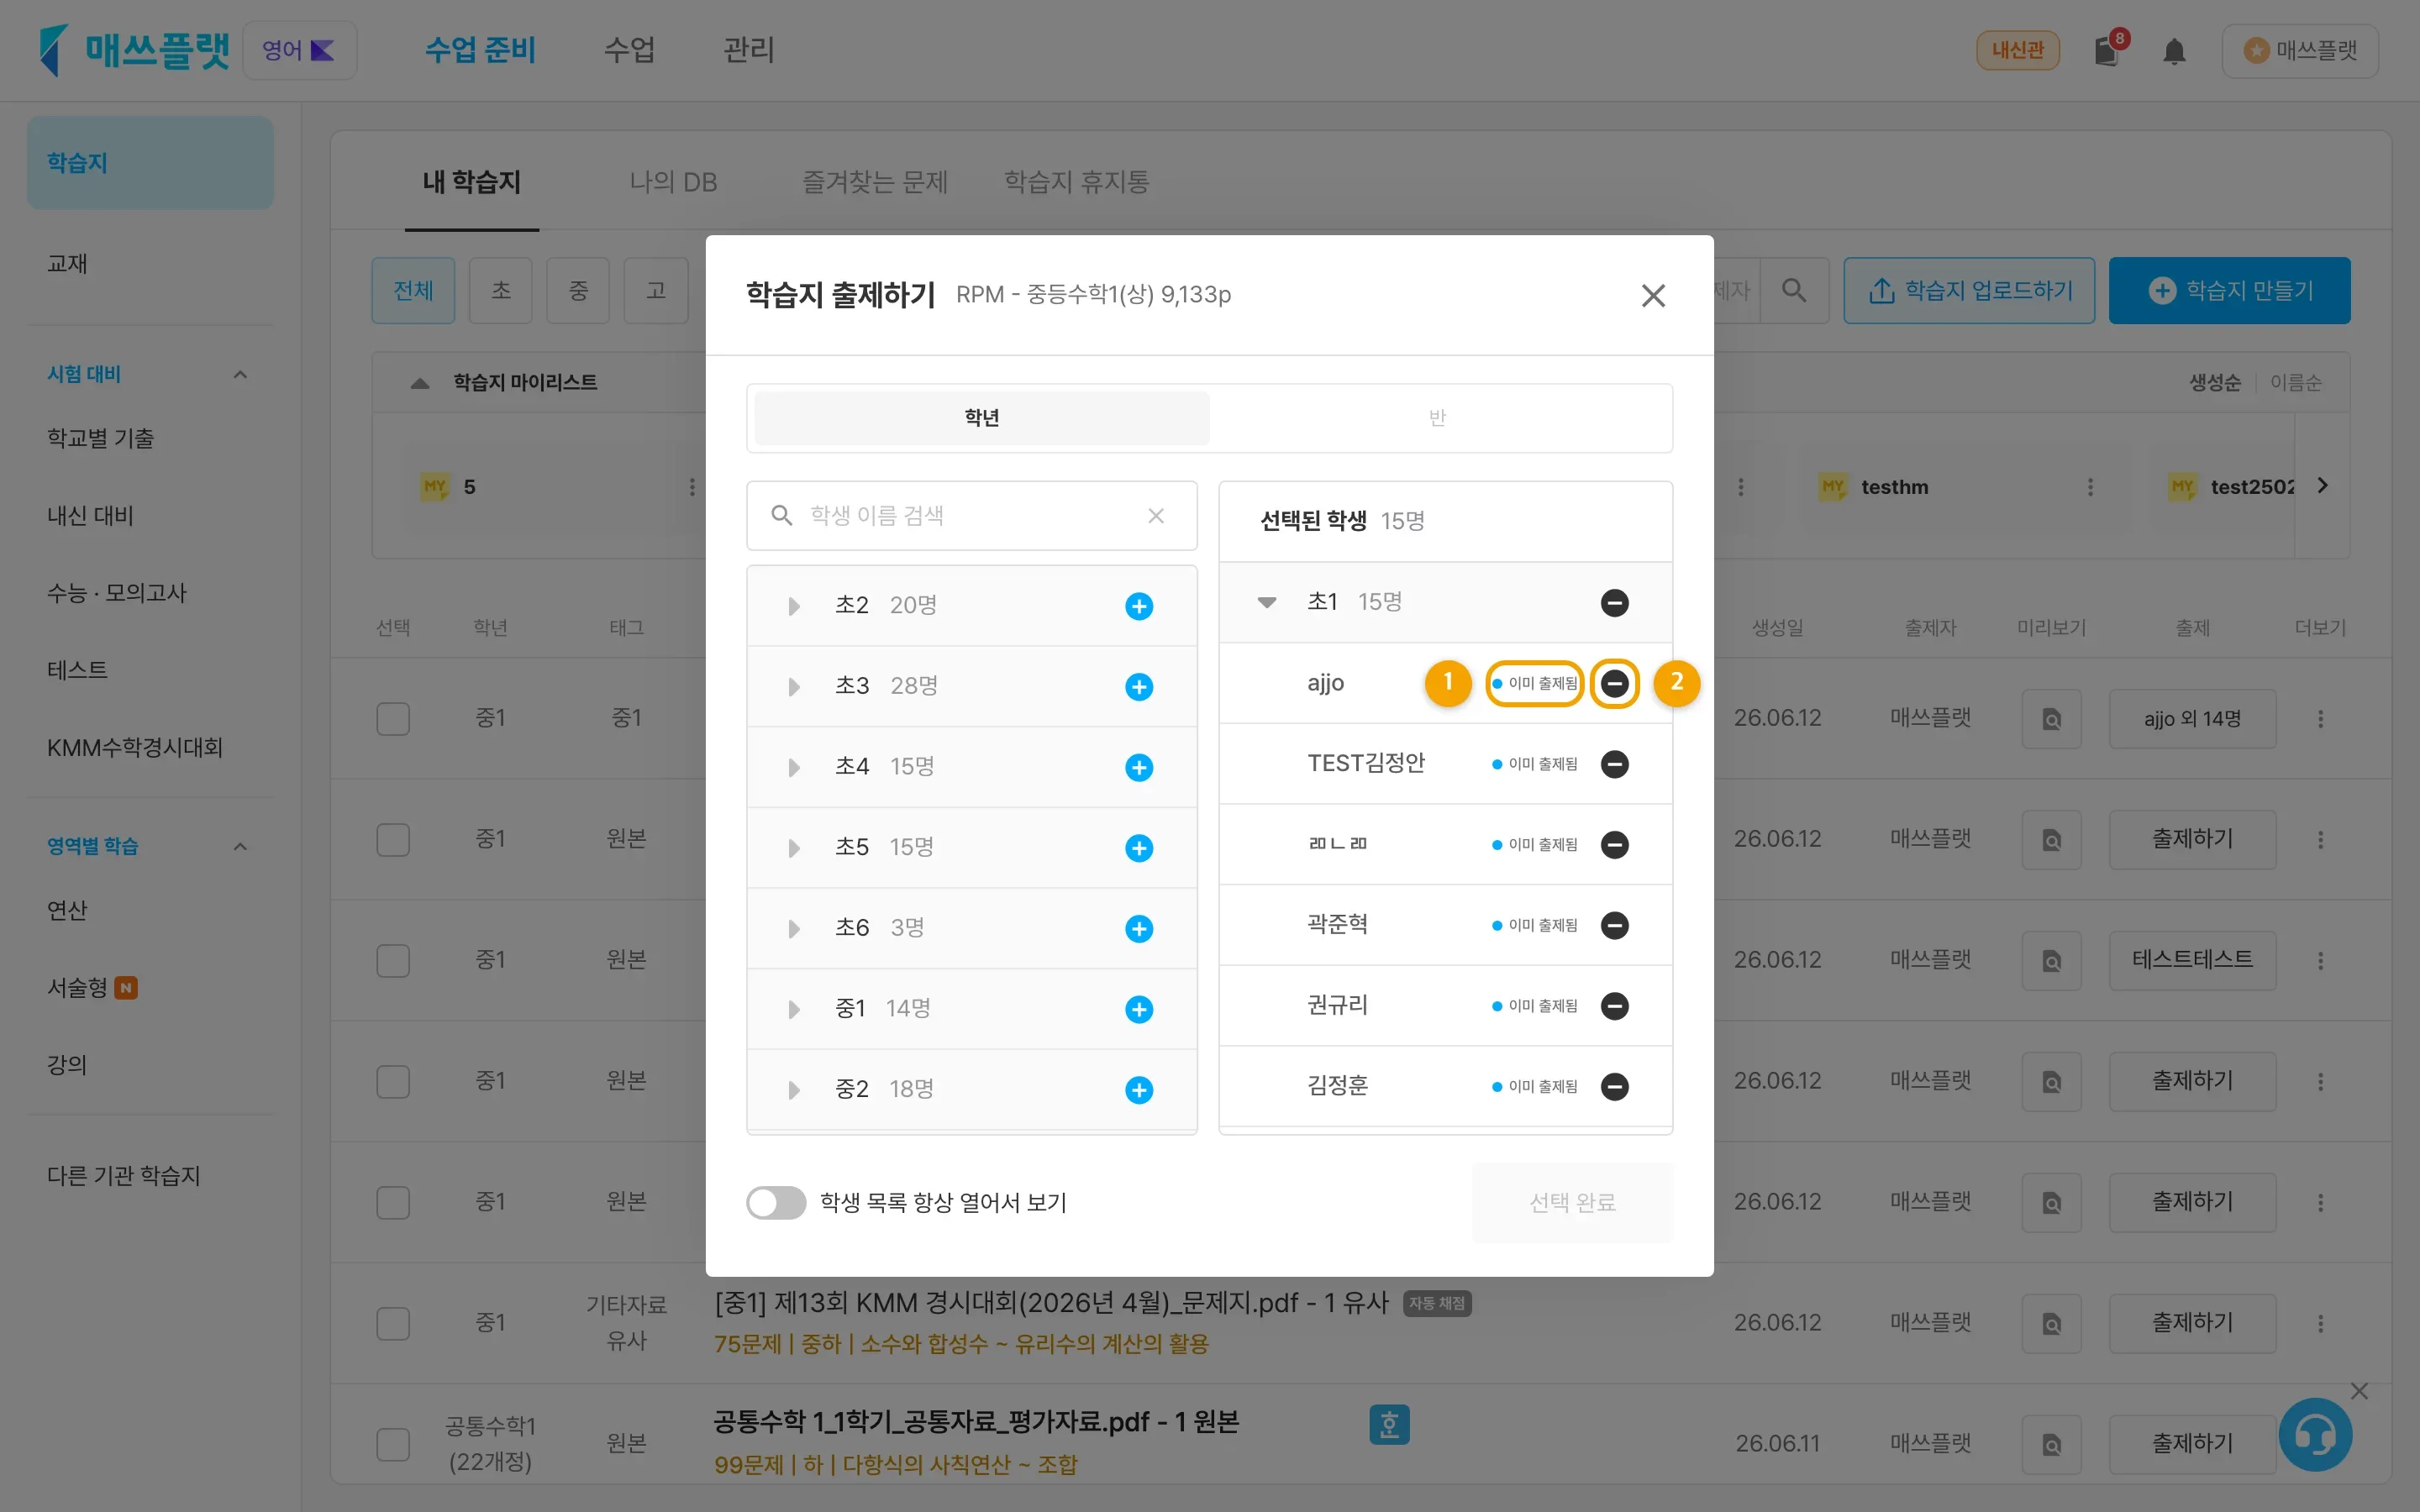The image size is (2420, 1512).
Task: Add all 중1 students with plus icon
Action: [x=1139, y=1009]
